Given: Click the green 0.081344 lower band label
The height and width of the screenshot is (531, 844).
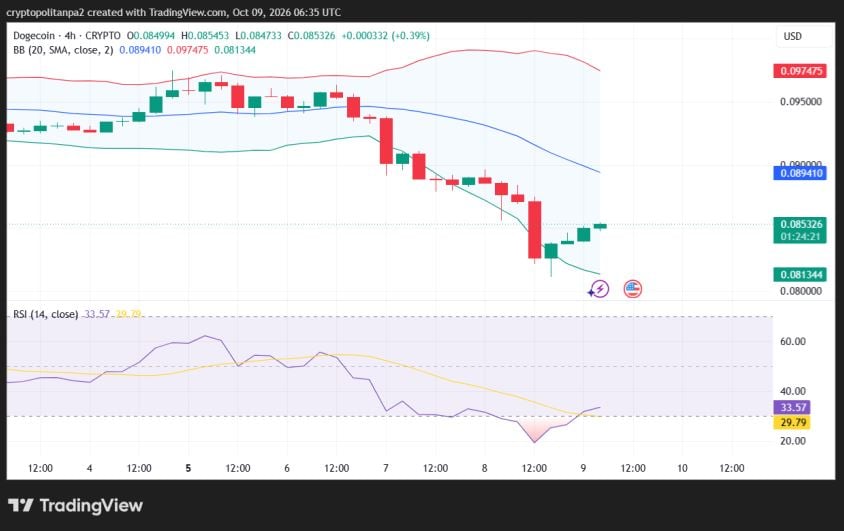Looking at the screenshot, I should pos(800,275).
